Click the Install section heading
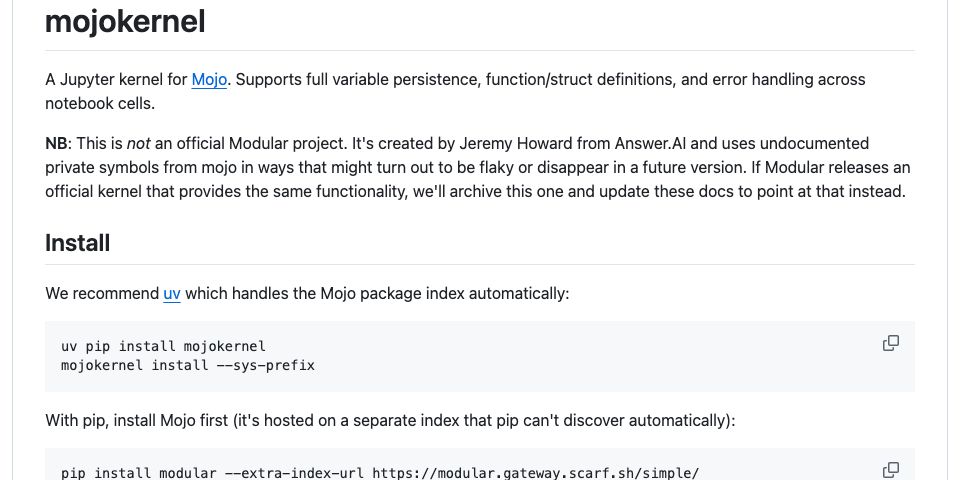 77,243
